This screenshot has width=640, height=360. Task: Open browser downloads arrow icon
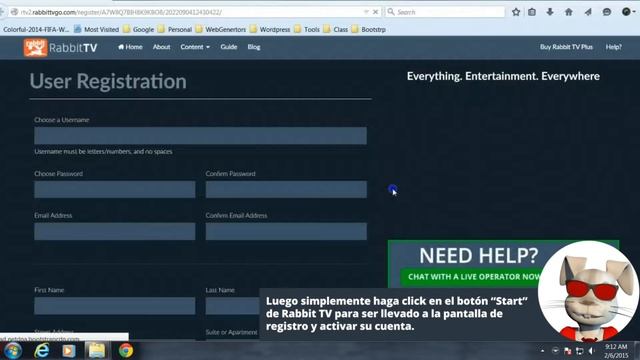pos(550,12)
